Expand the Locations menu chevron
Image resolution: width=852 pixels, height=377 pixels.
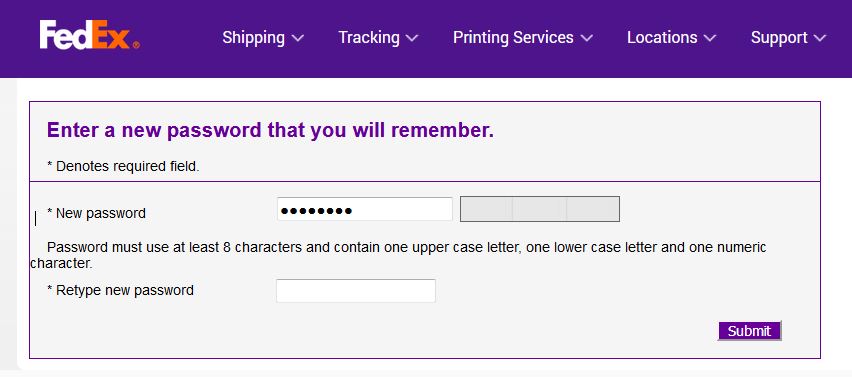click(710, 38)
